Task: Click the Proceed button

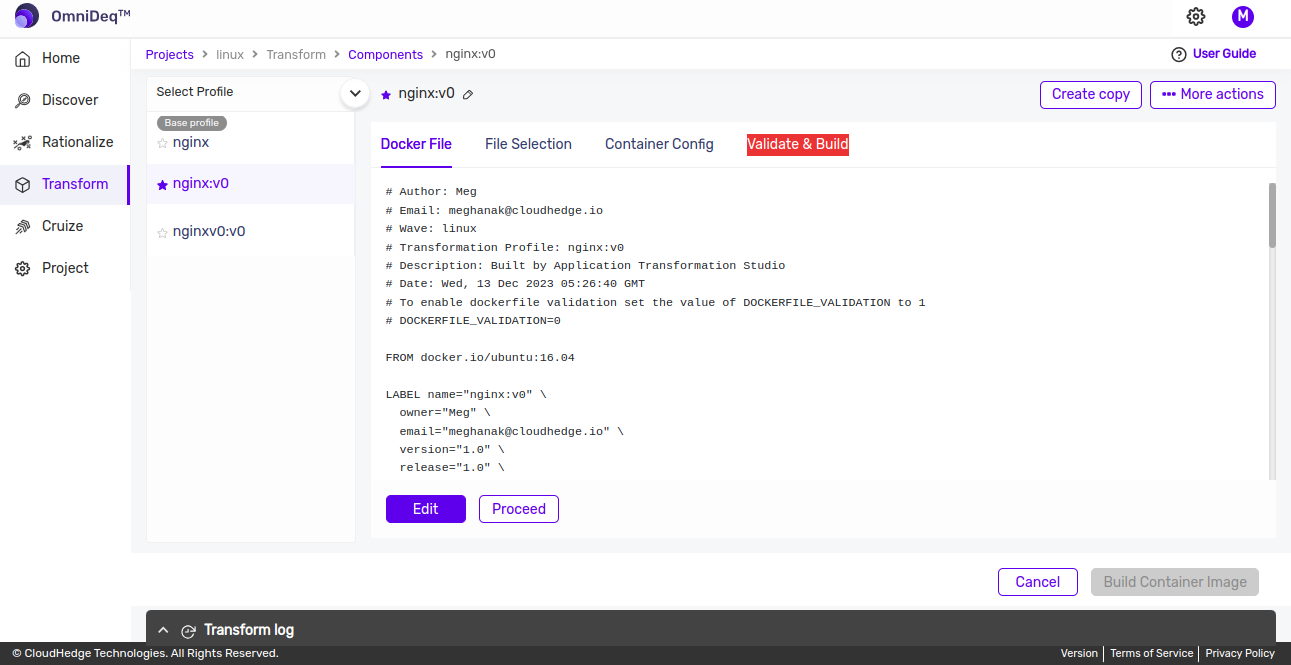Action: click(519, 509)
